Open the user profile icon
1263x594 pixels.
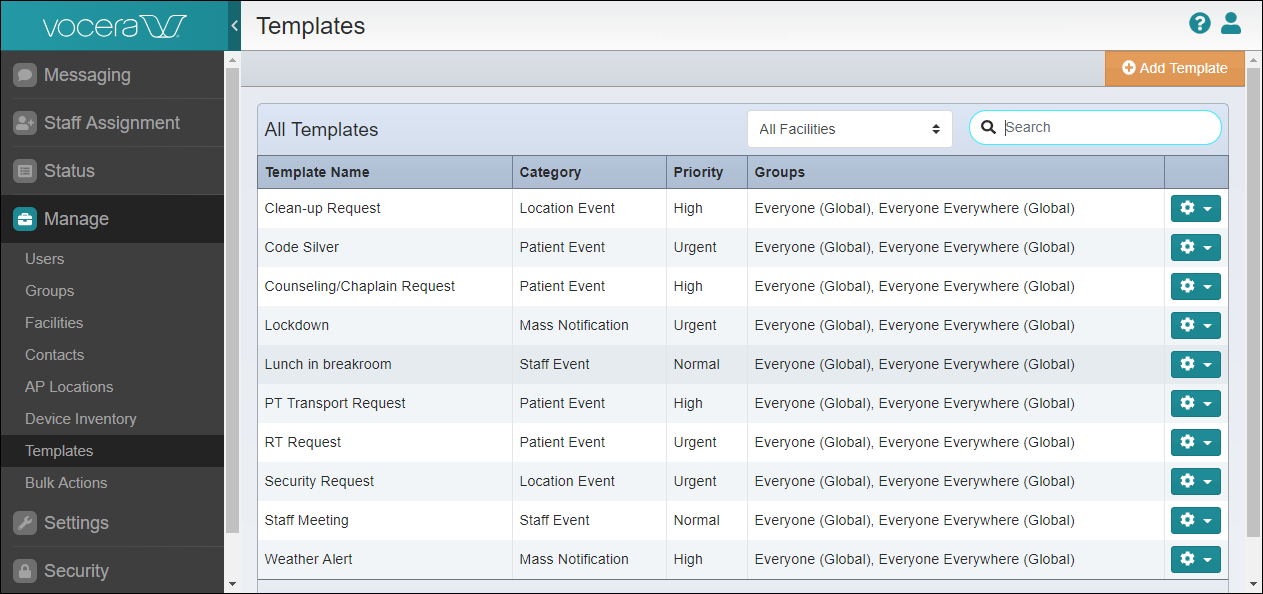point(1231,24)
